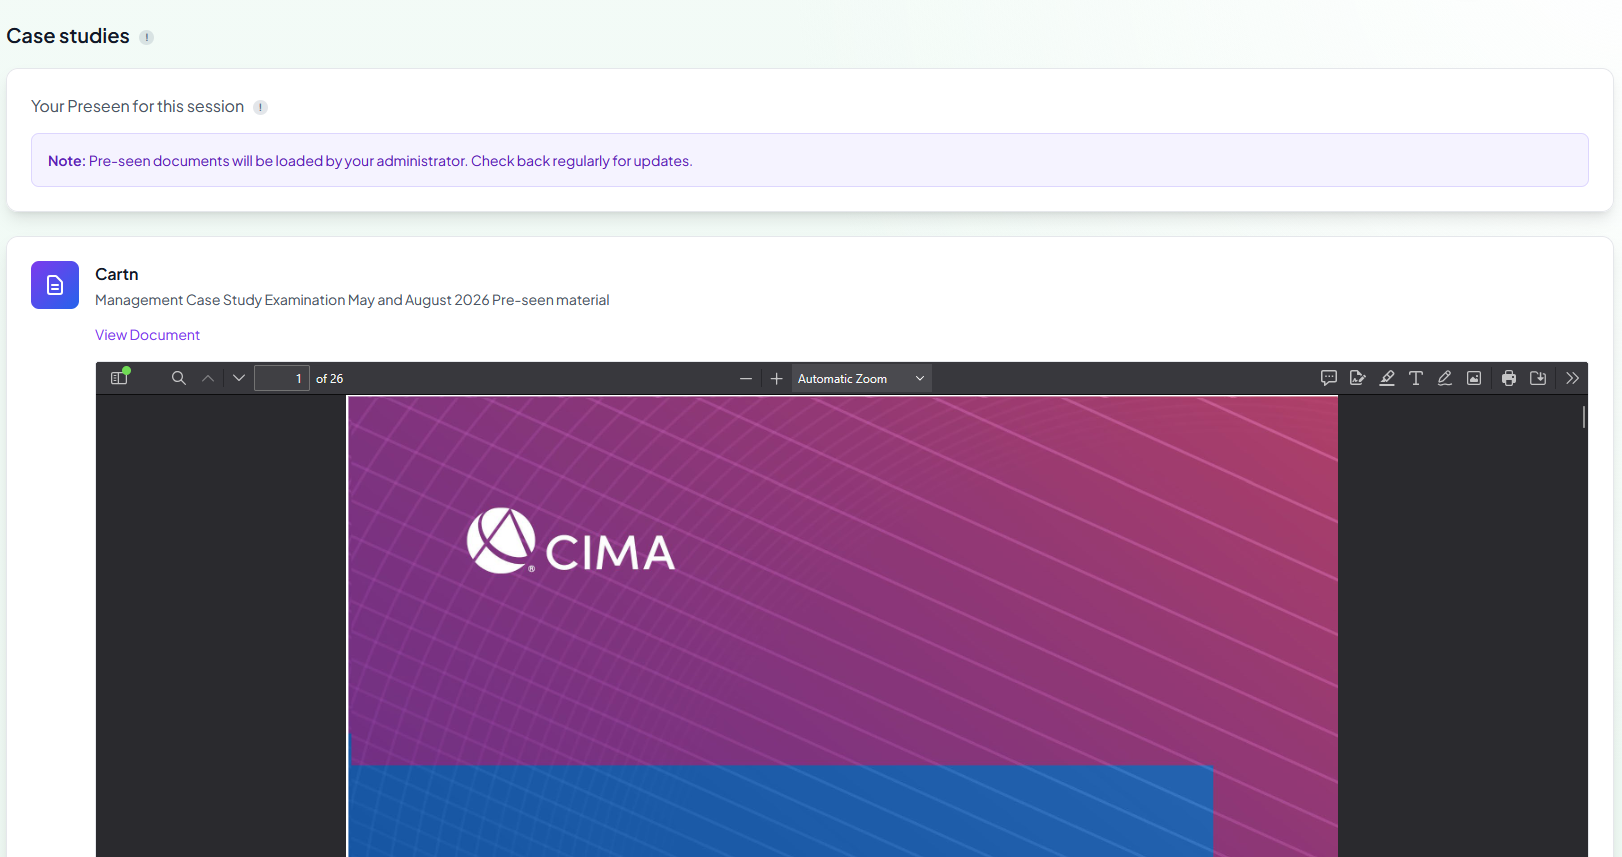Click the 'of 26' page count
The width and height of the screenshot is (1622, 857).
(330, 379)
